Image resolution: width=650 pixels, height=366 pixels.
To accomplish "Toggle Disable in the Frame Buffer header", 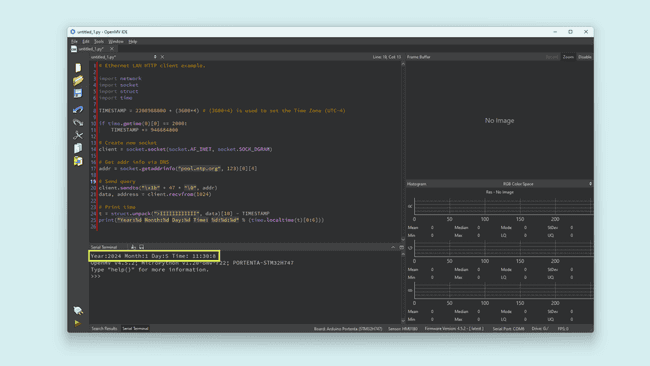I will coord(585,57).
